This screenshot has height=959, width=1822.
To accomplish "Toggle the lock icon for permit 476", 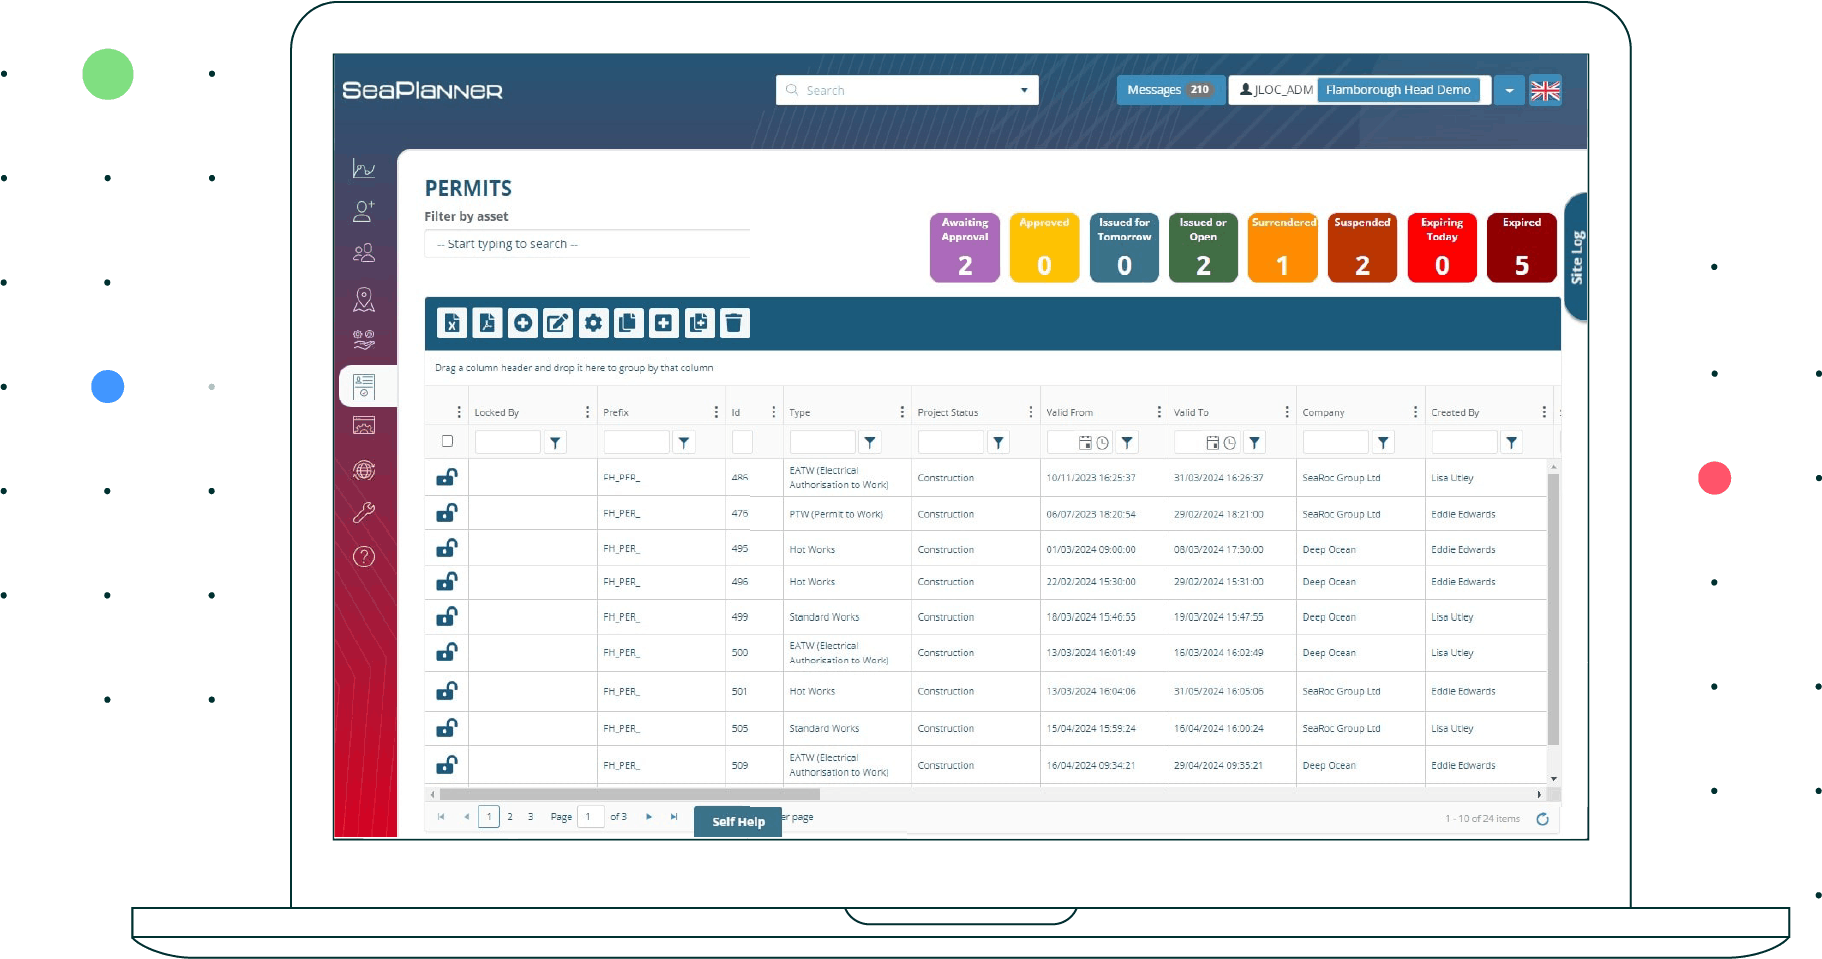I will point(447,513).
